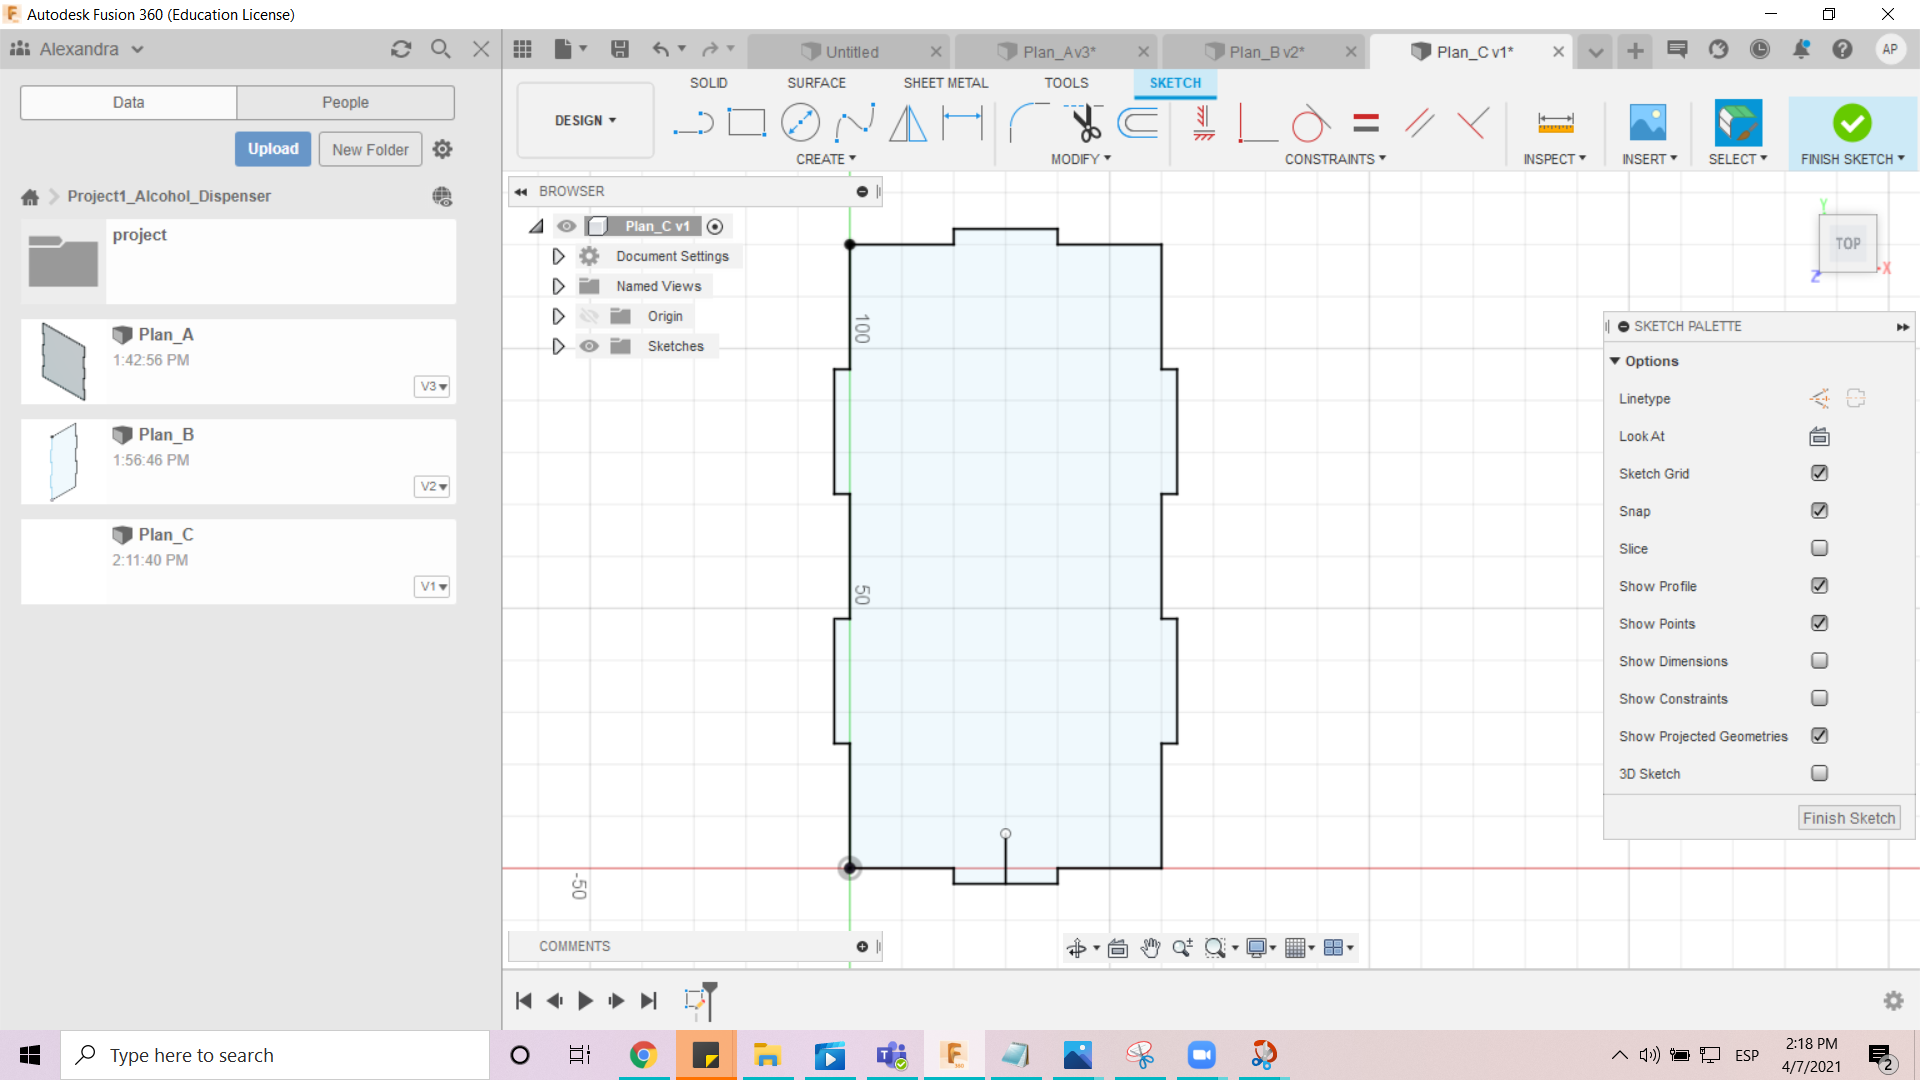Choose the Fillet modify tool
Screen dimensions: 1920x1080
point(1028,123)
